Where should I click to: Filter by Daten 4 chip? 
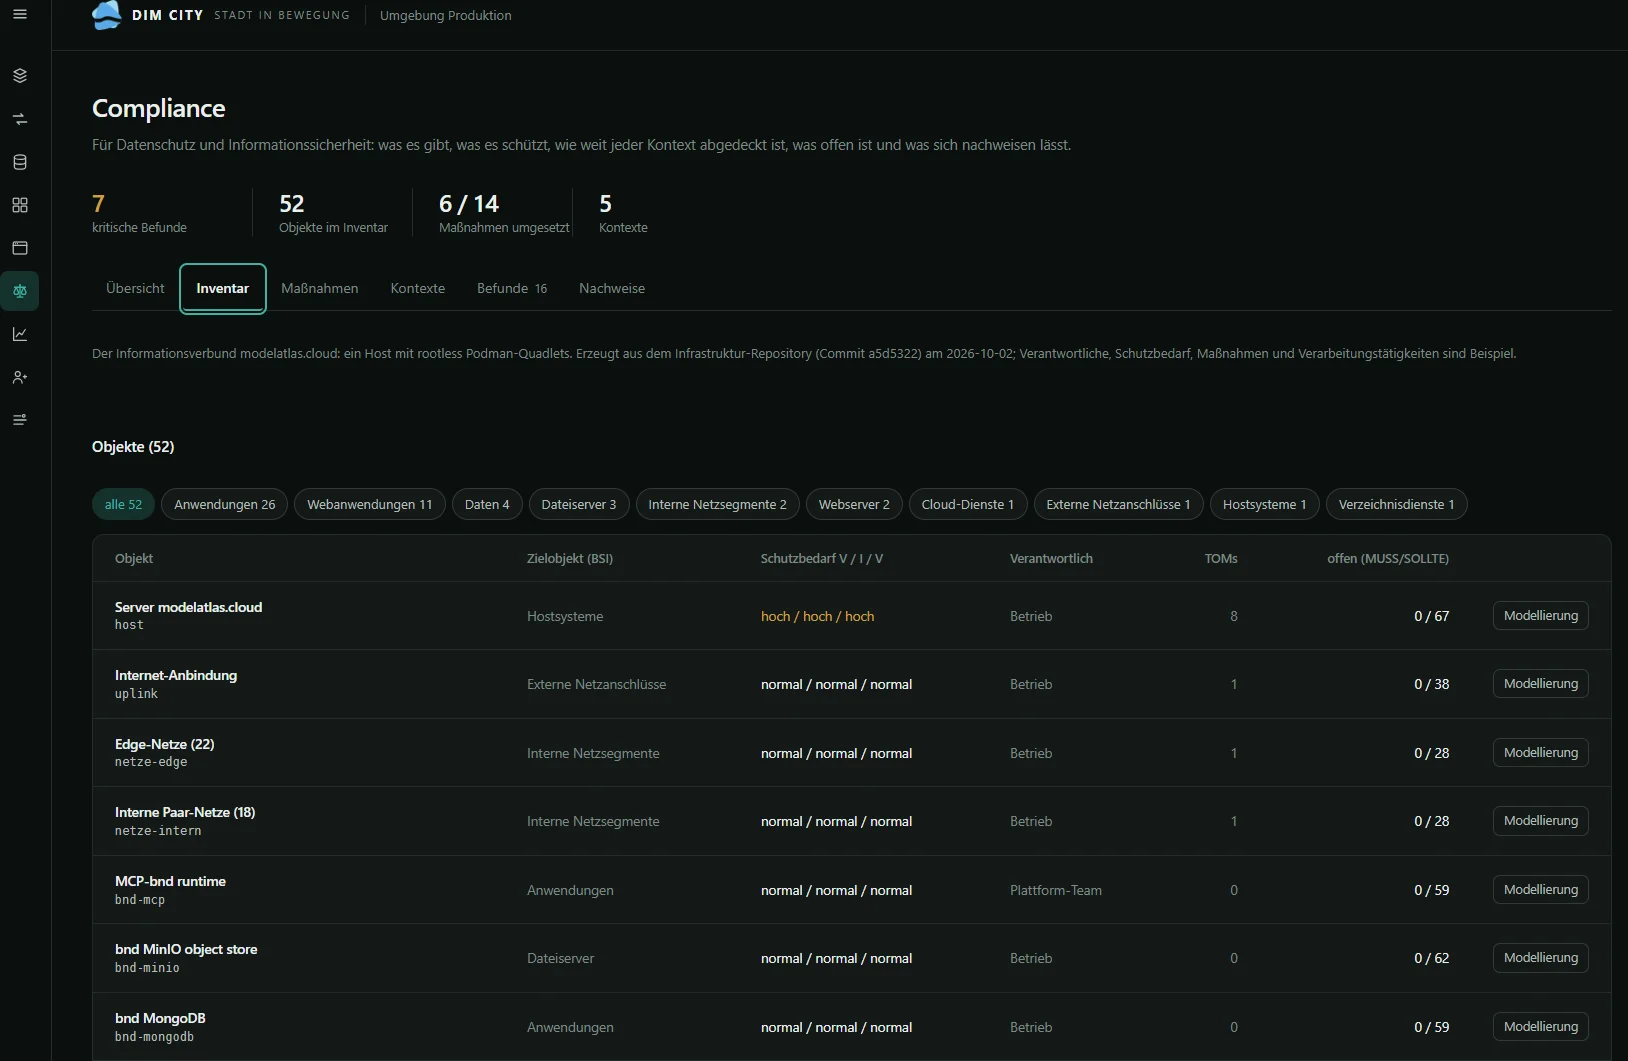point(487,504)
